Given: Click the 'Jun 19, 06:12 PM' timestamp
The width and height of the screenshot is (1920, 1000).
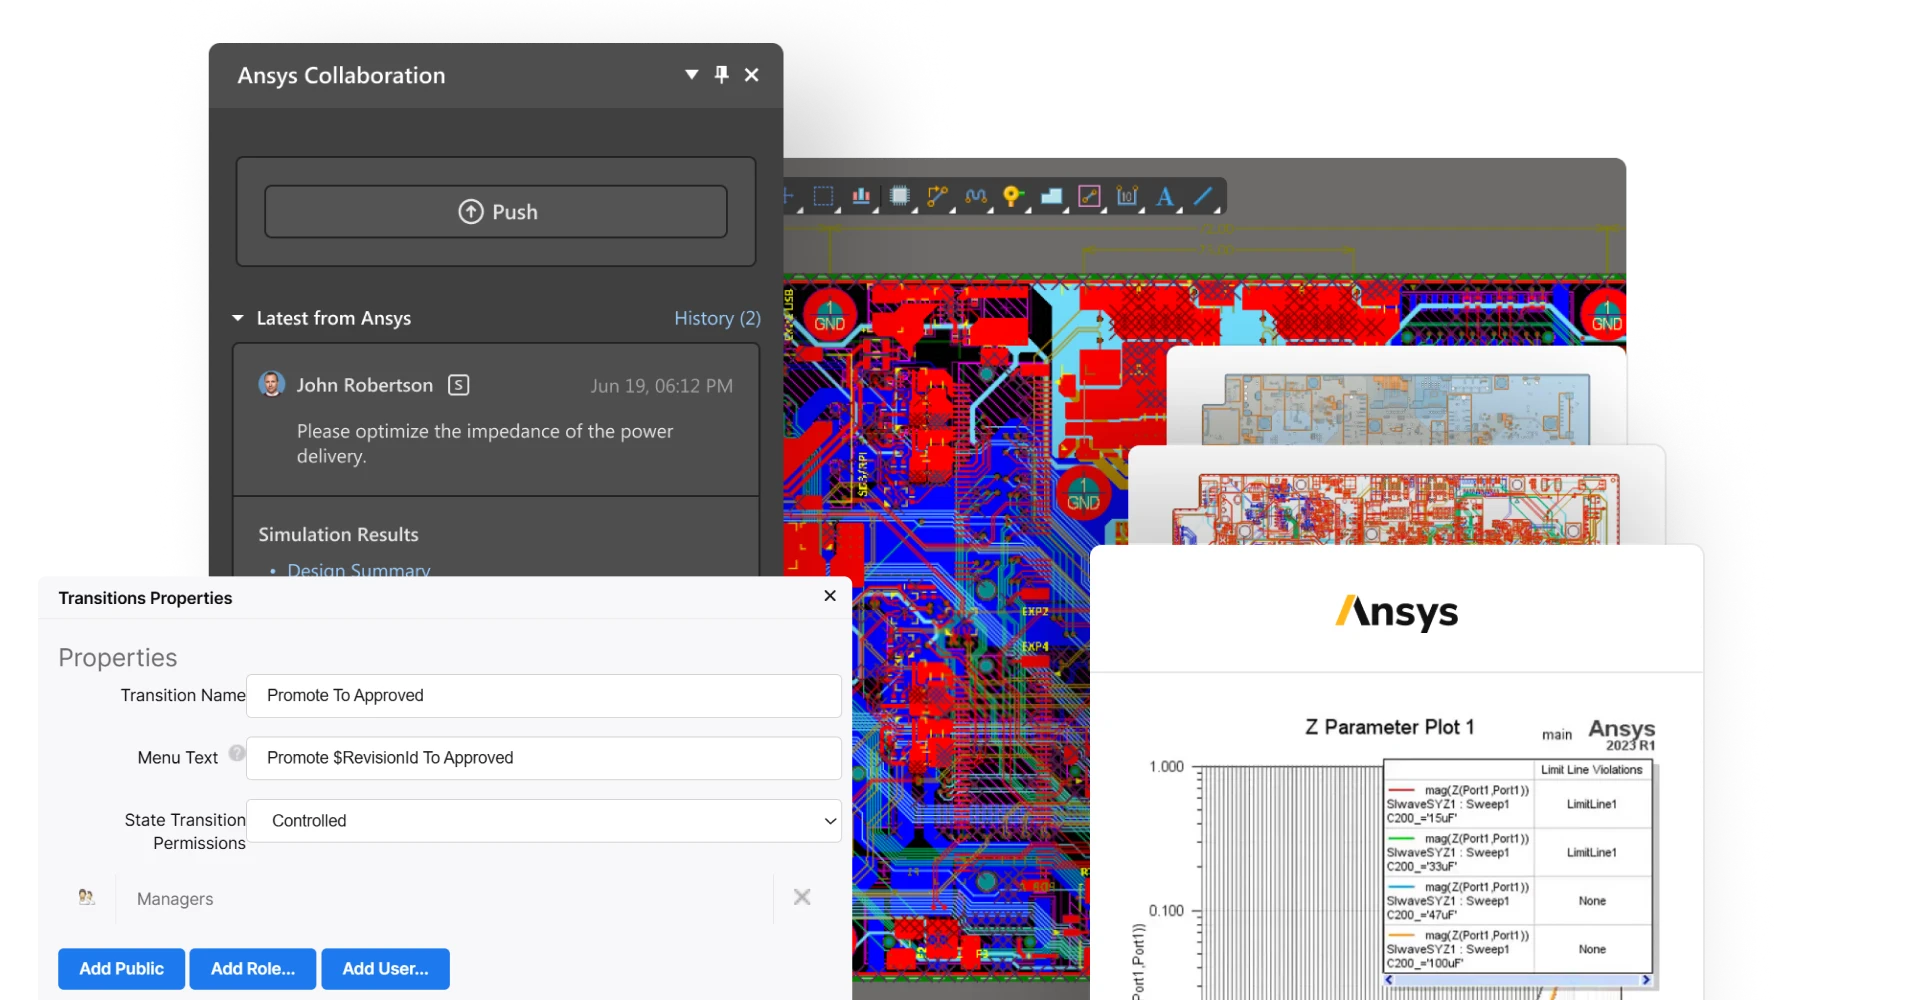Looking at the screenshot, I should pyautogui.click(x=661, y=386).
